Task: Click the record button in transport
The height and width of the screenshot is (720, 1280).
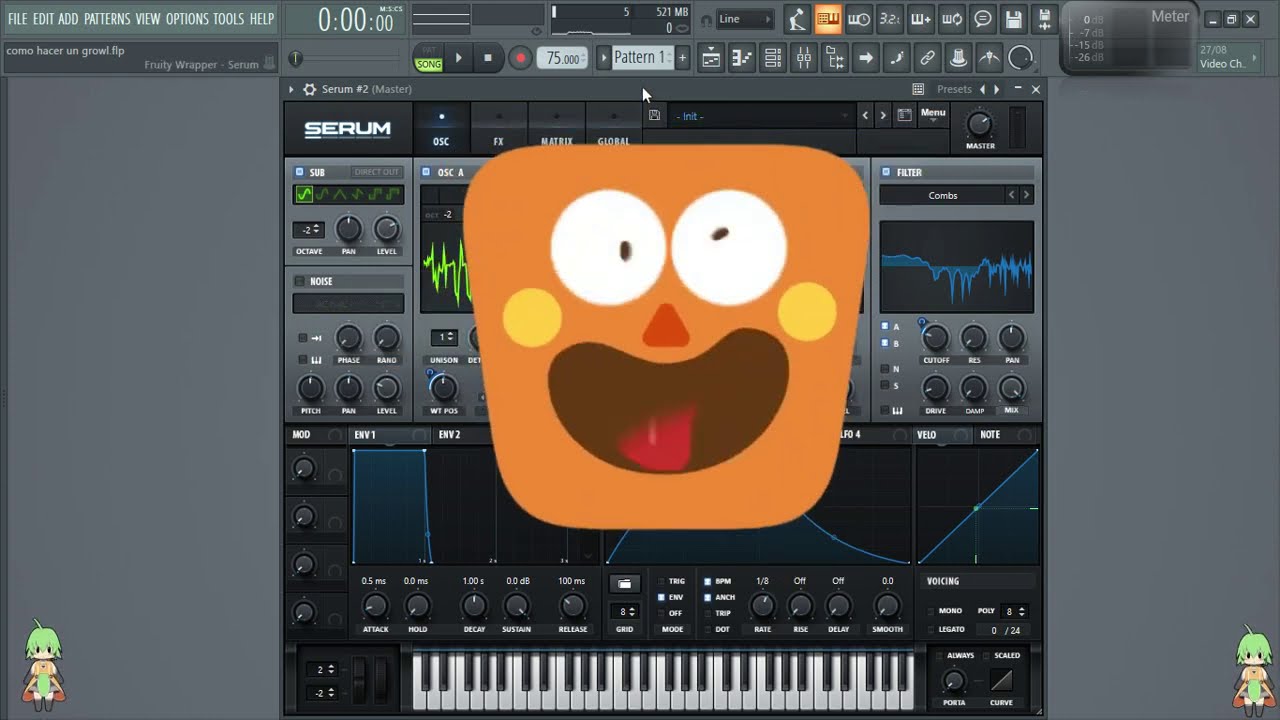Action: pyautogui.click(x=519, y=58)
